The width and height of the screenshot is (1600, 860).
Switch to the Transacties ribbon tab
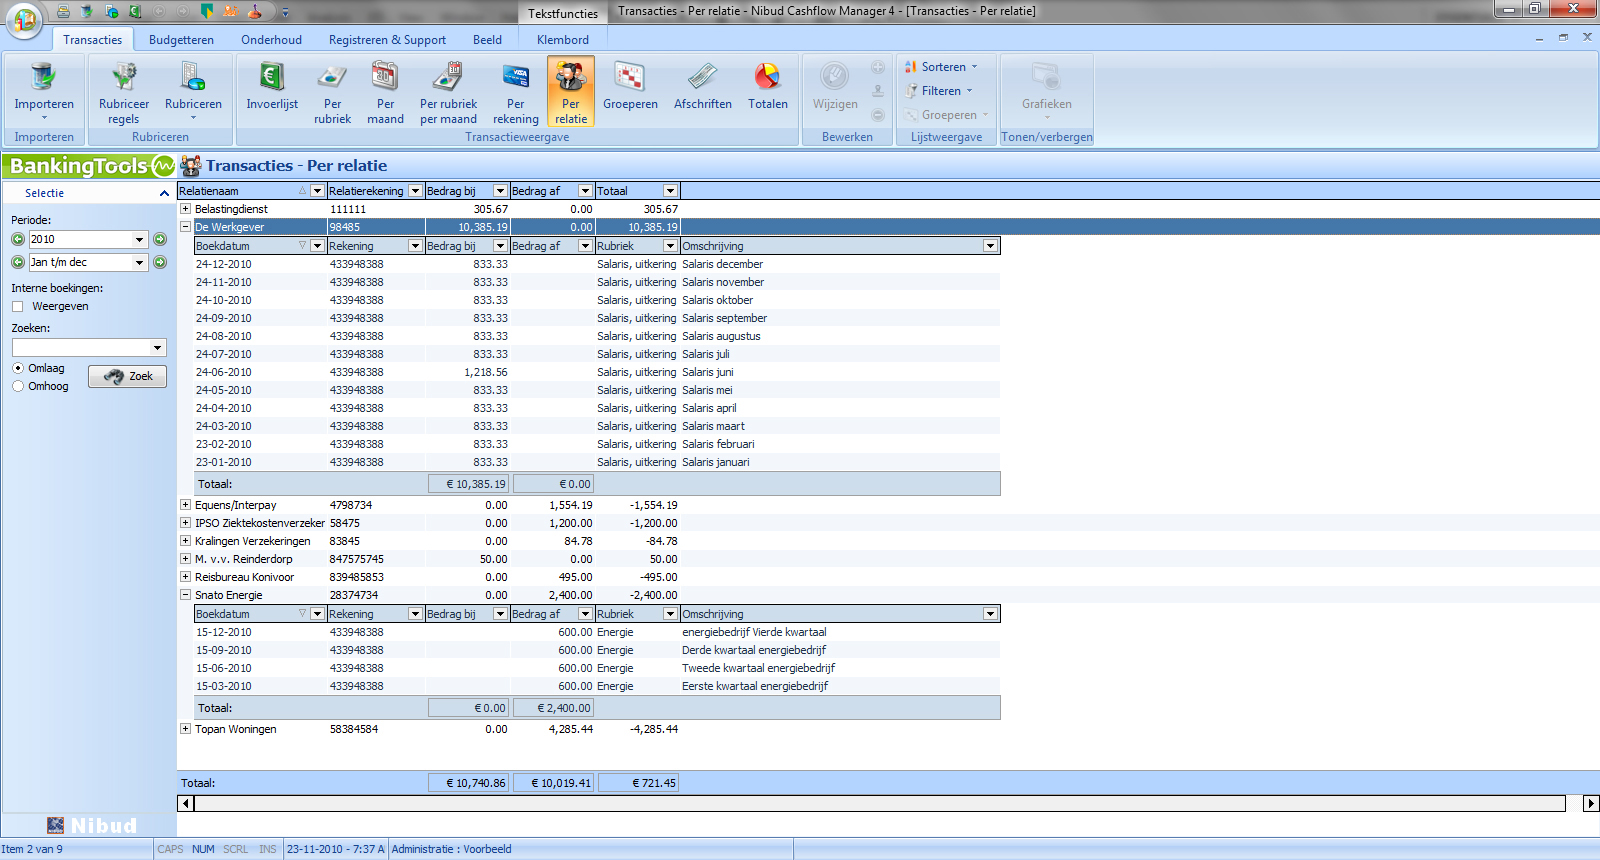92,40
